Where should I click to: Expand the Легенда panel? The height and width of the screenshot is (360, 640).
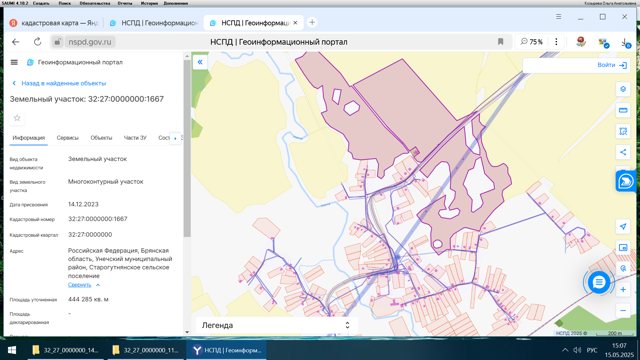[x=277, y=325]
